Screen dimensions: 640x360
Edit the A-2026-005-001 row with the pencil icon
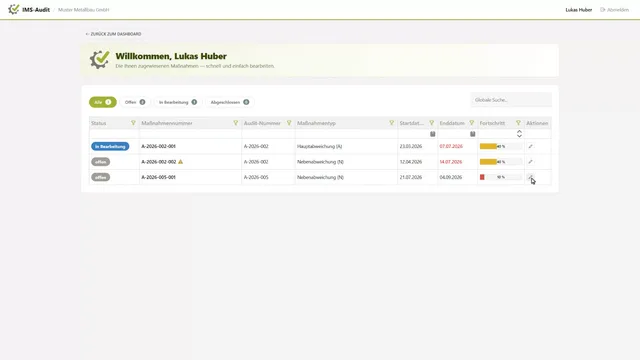(530, 177)
